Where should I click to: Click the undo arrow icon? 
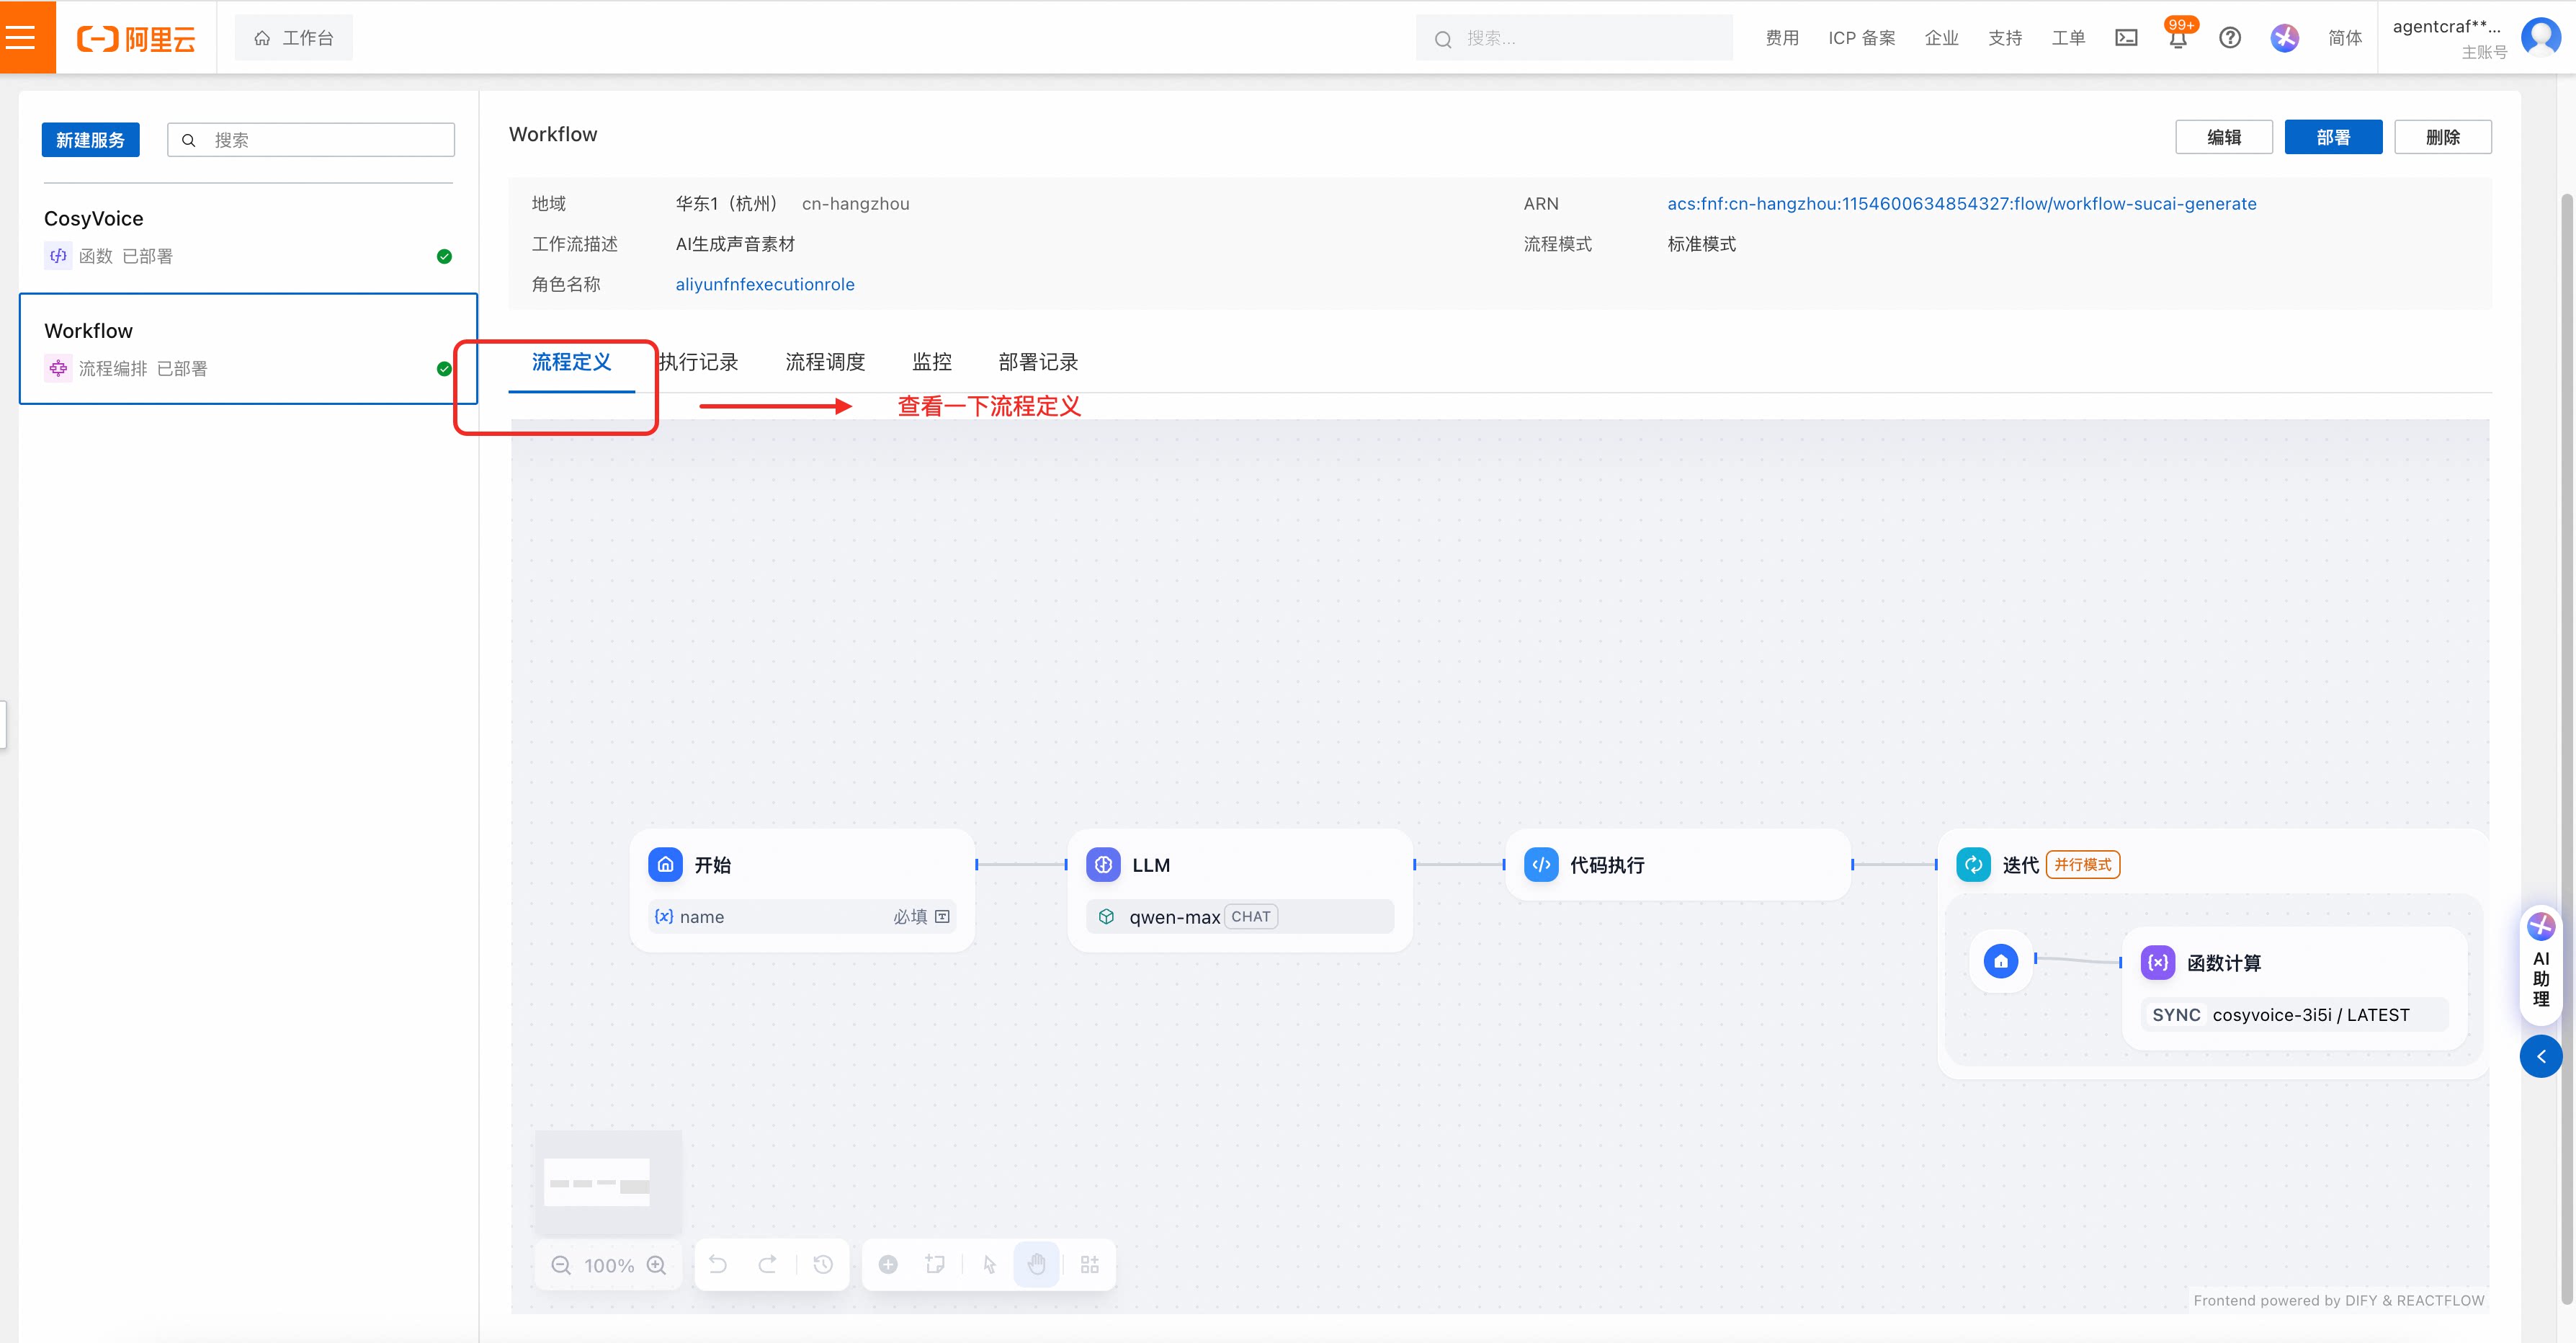pyautogui.click(x=718, y=1265)
